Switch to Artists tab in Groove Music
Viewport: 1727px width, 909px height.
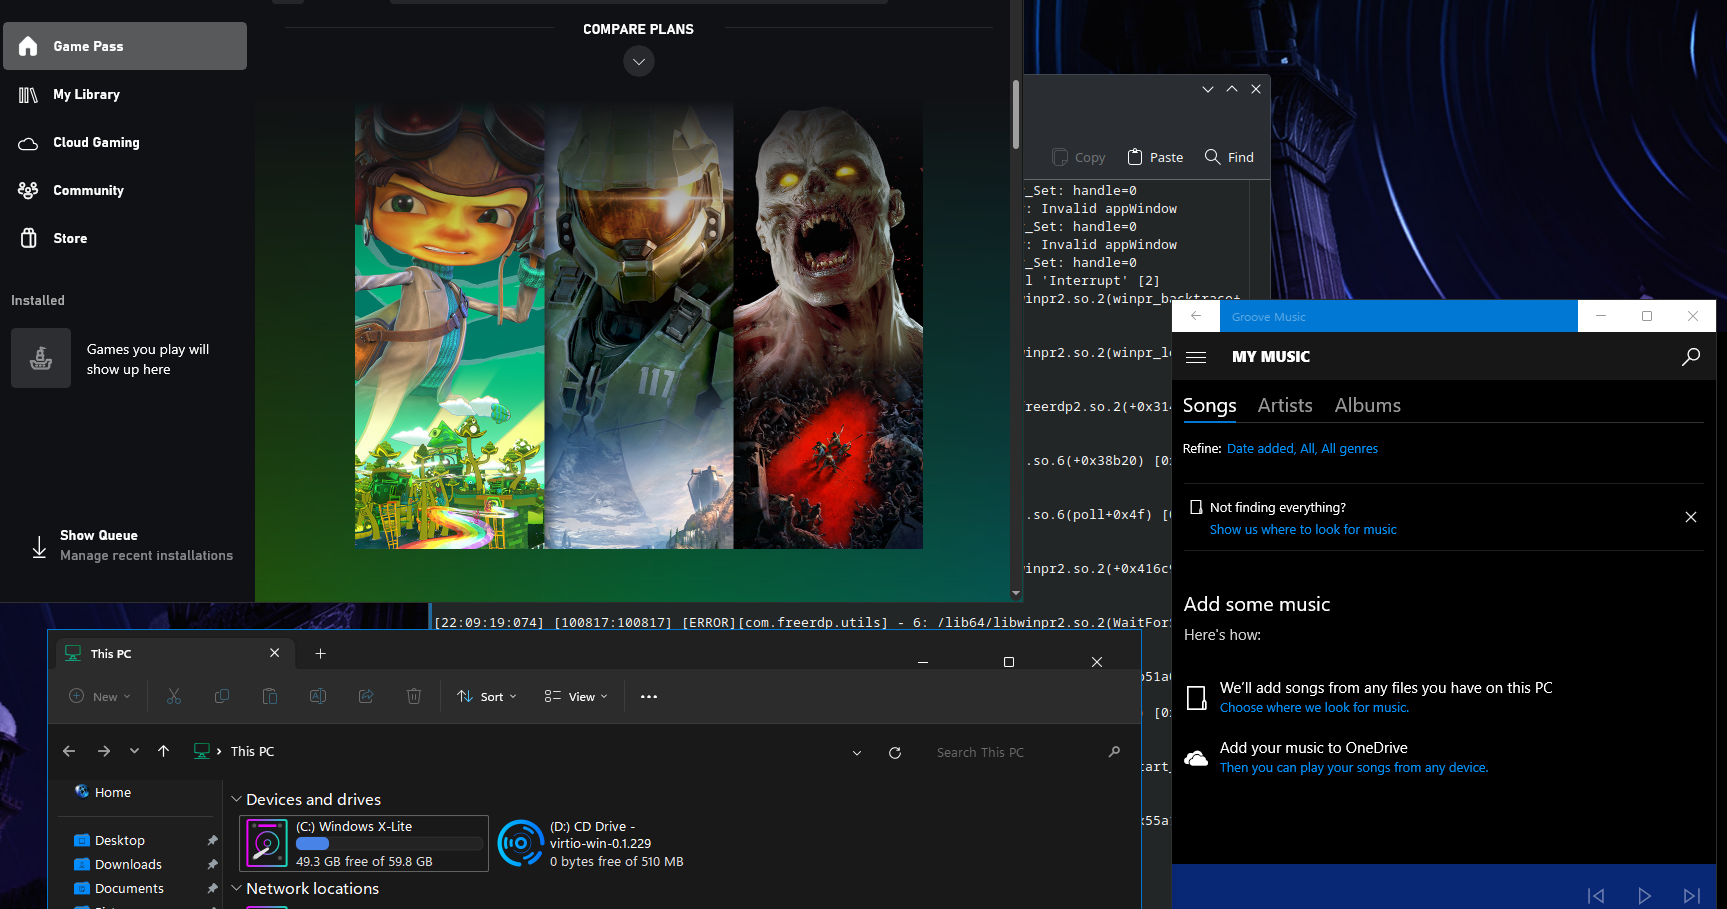pos(1285,405)
